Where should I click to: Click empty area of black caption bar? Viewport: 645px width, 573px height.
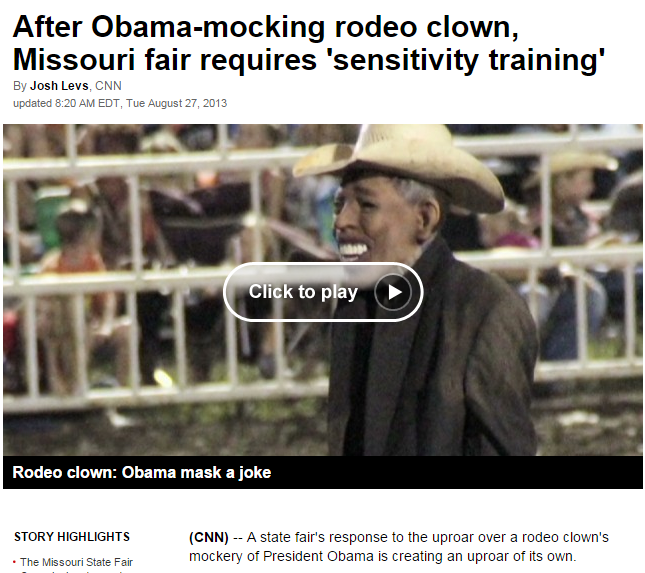coord(452,472)
